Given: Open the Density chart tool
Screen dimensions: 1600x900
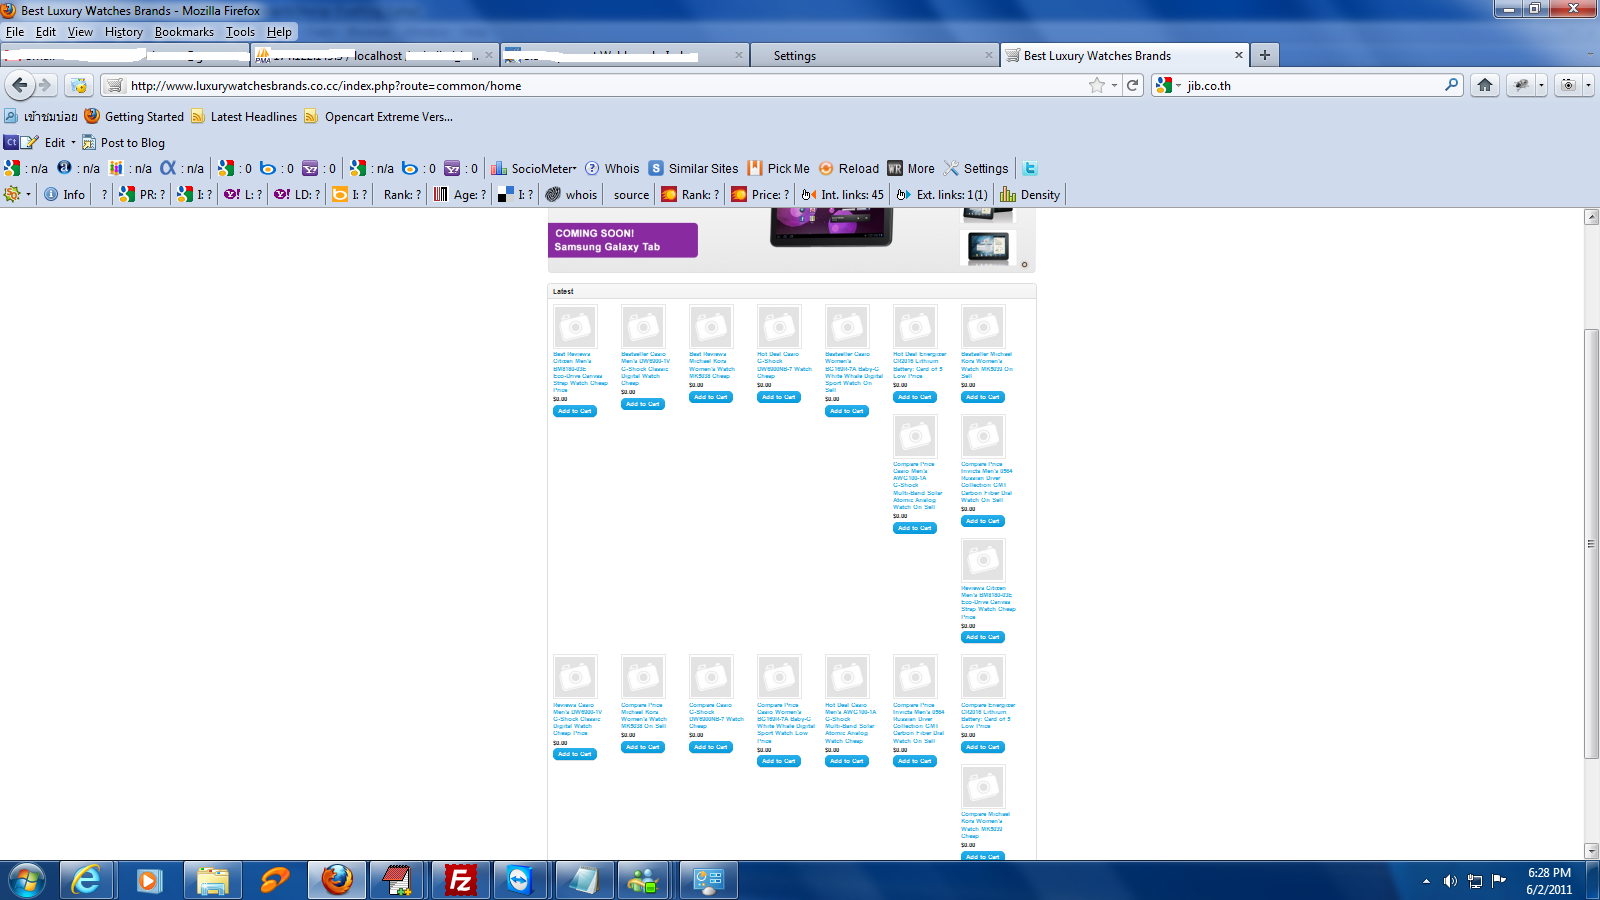Looking at the screenshot, I should pyautogui.click(x=1030, y=195).
